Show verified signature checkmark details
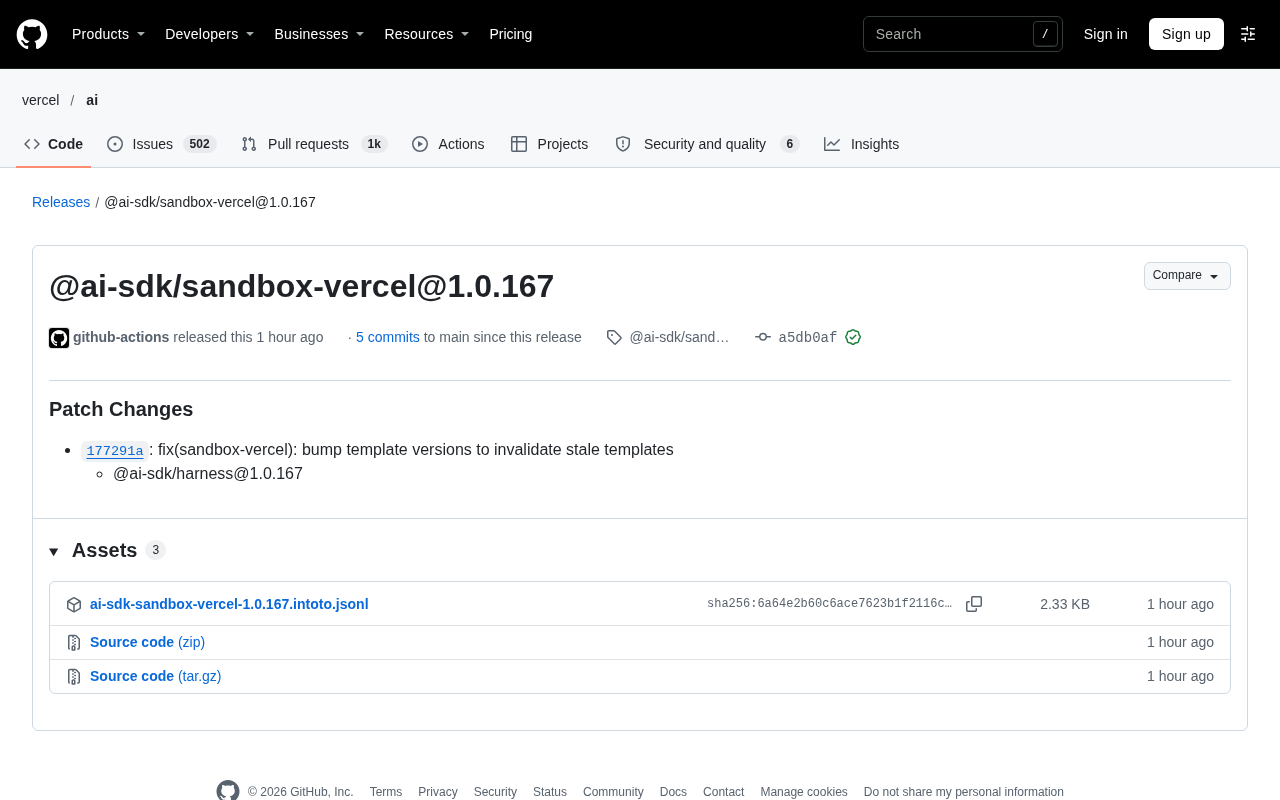Screen dimensions: 1280x800 click(853, 337)
